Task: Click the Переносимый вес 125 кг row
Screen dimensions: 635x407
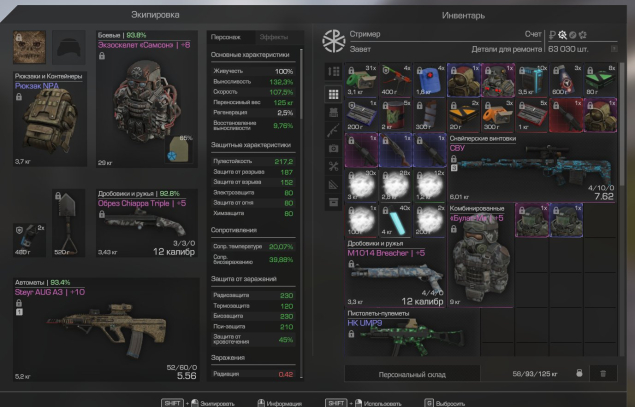Action: coord(253,102)
